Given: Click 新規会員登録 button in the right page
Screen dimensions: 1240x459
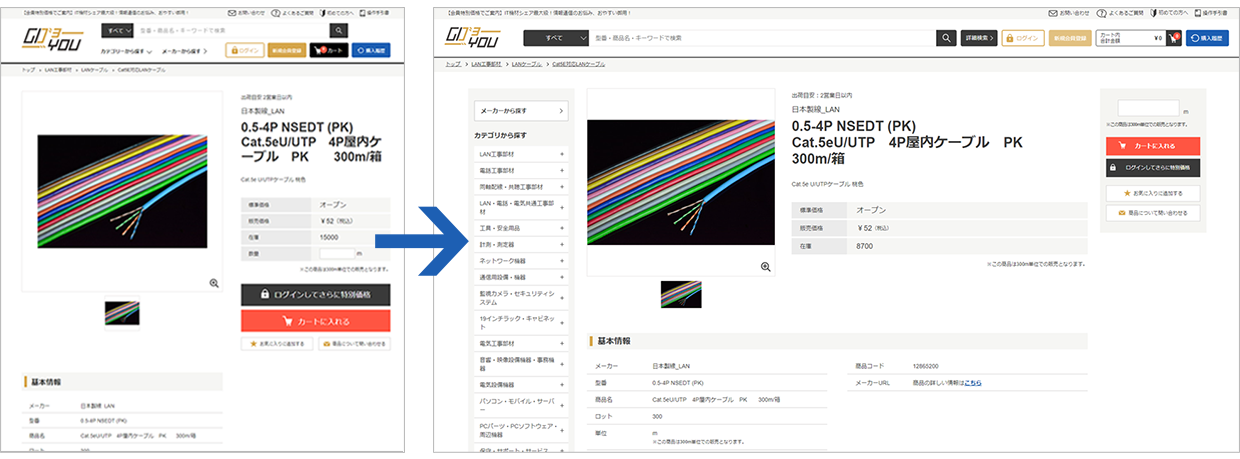Looking at the screenshot, I should coord(1070,38).
